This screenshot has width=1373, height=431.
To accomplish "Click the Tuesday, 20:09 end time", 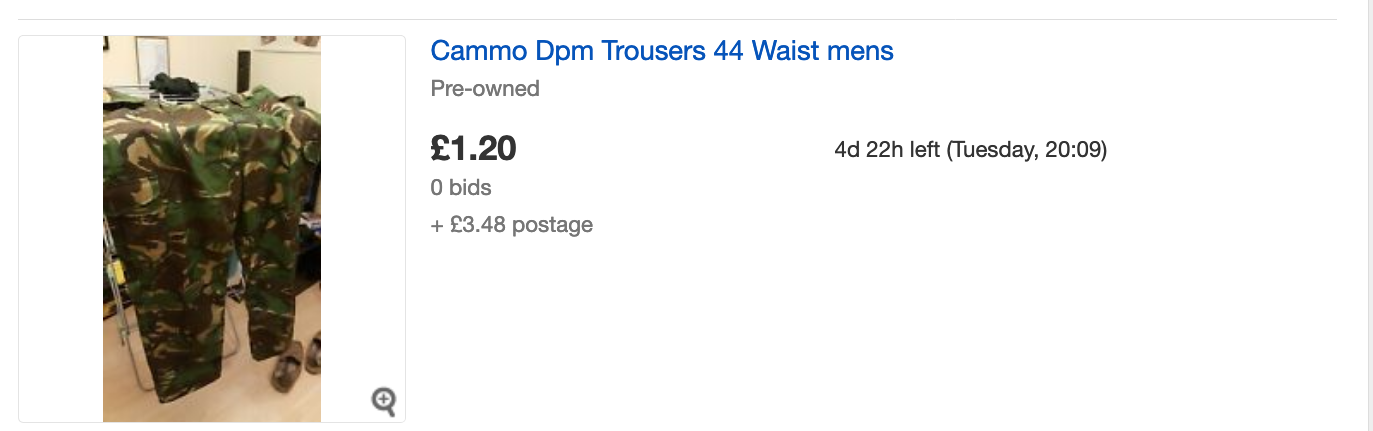I will click(x=1027, y=150).
